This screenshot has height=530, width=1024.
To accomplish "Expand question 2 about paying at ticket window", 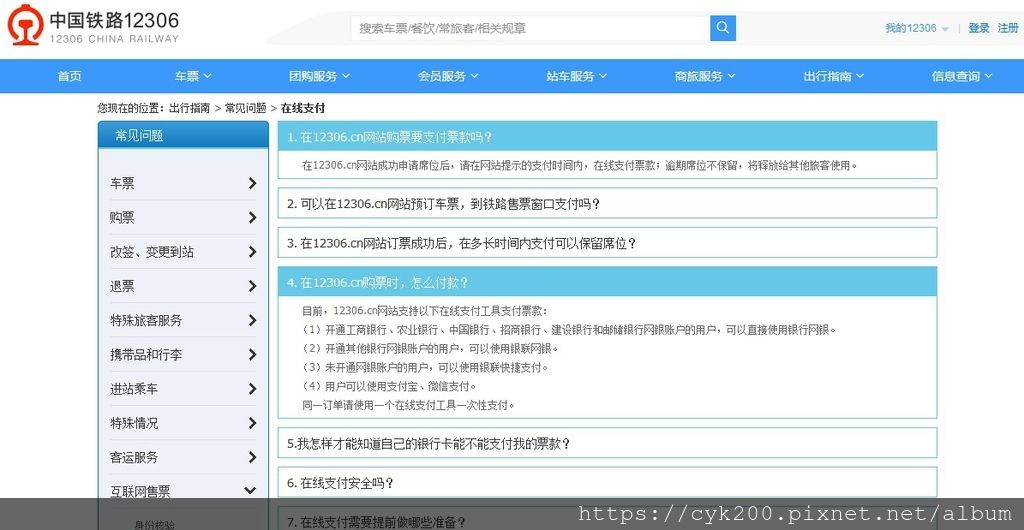I will (x=607, y=203).
